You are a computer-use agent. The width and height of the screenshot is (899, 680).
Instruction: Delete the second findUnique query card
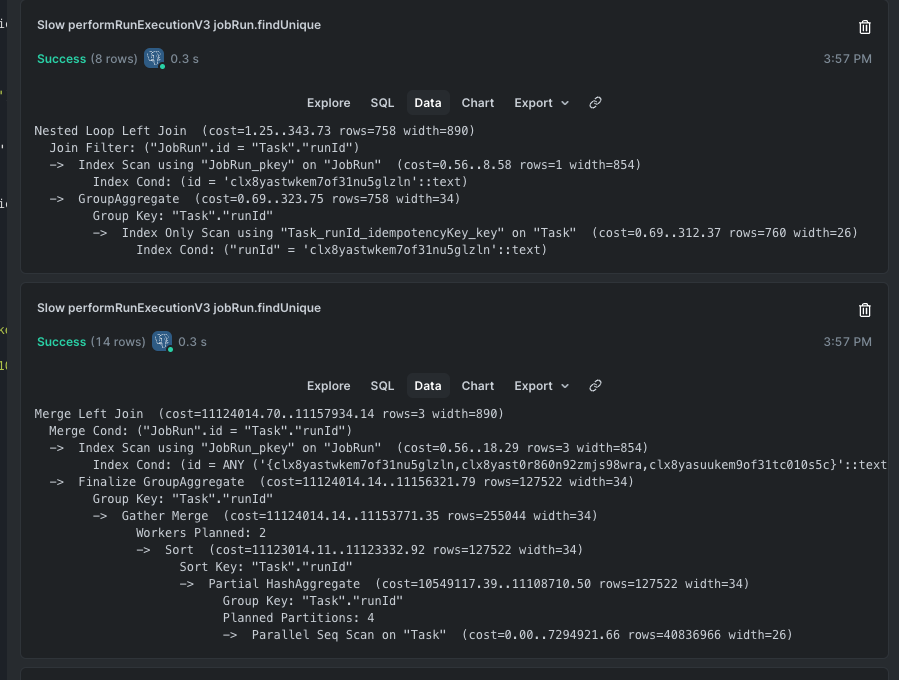[x=865, y=311]
